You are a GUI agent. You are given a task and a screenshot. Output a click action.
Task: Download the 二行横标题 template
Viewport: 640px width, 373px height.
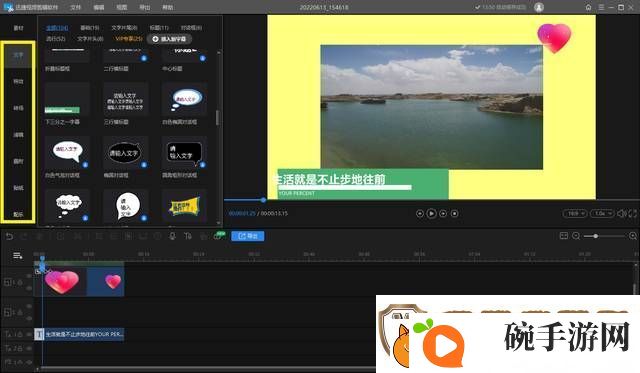click(x=144, y=58)
